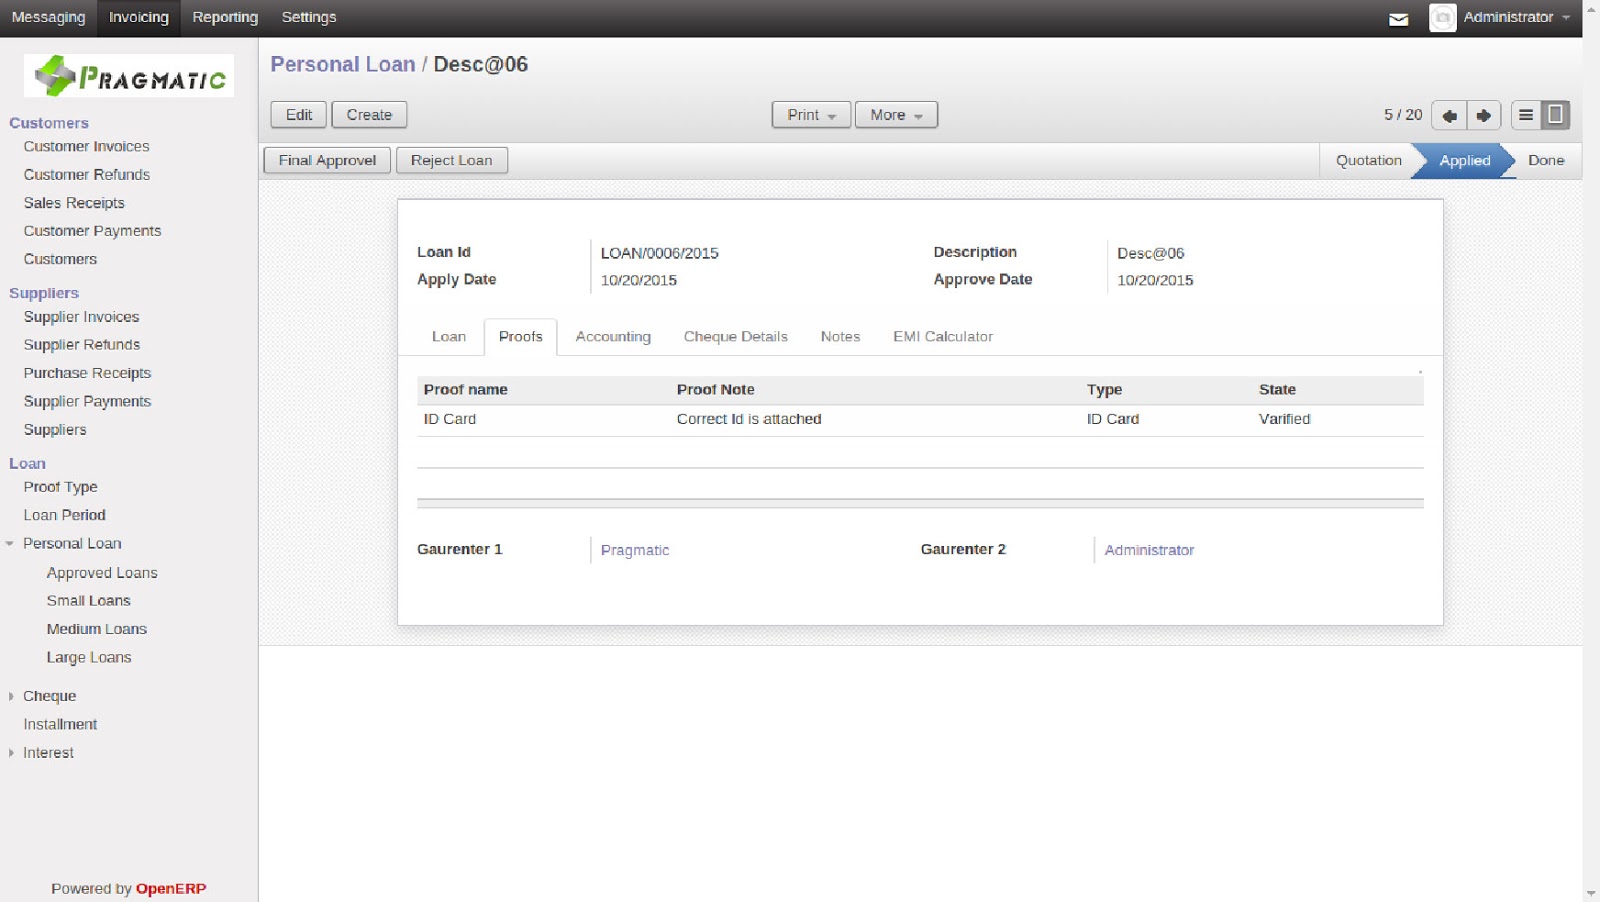Click the scrollbar down arrow
This screenshot has height=902, width=1600.
click(1591, 893)
